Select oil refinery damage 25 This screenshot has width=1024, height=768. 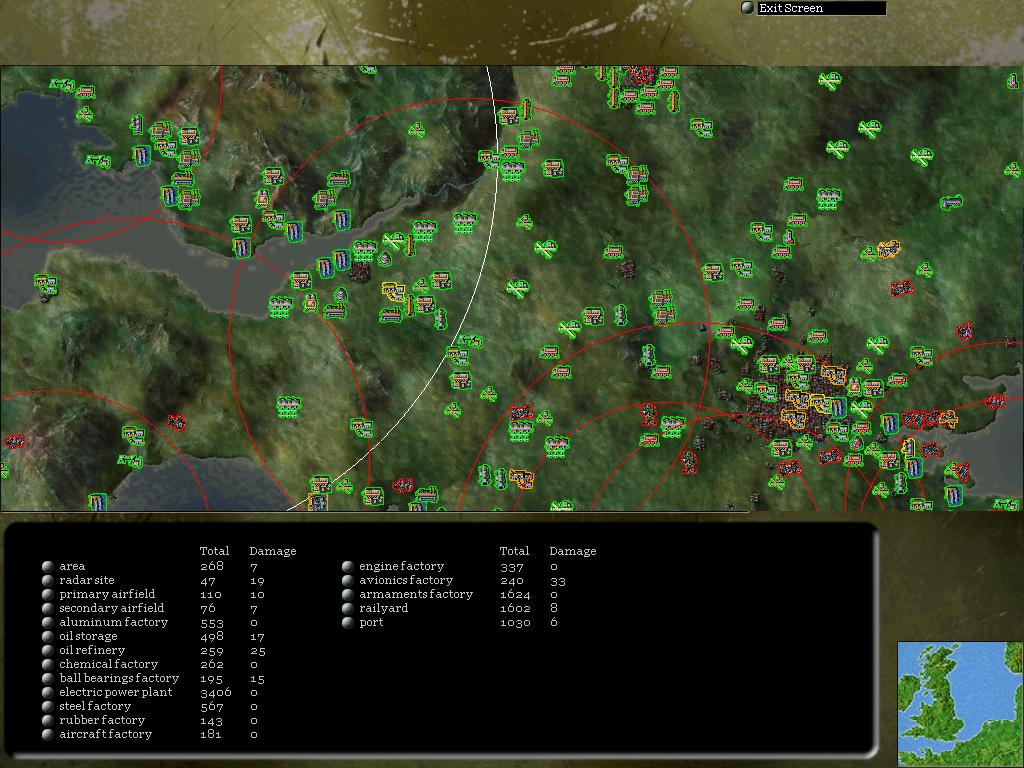pyautogui.click(x=258, y=651)
